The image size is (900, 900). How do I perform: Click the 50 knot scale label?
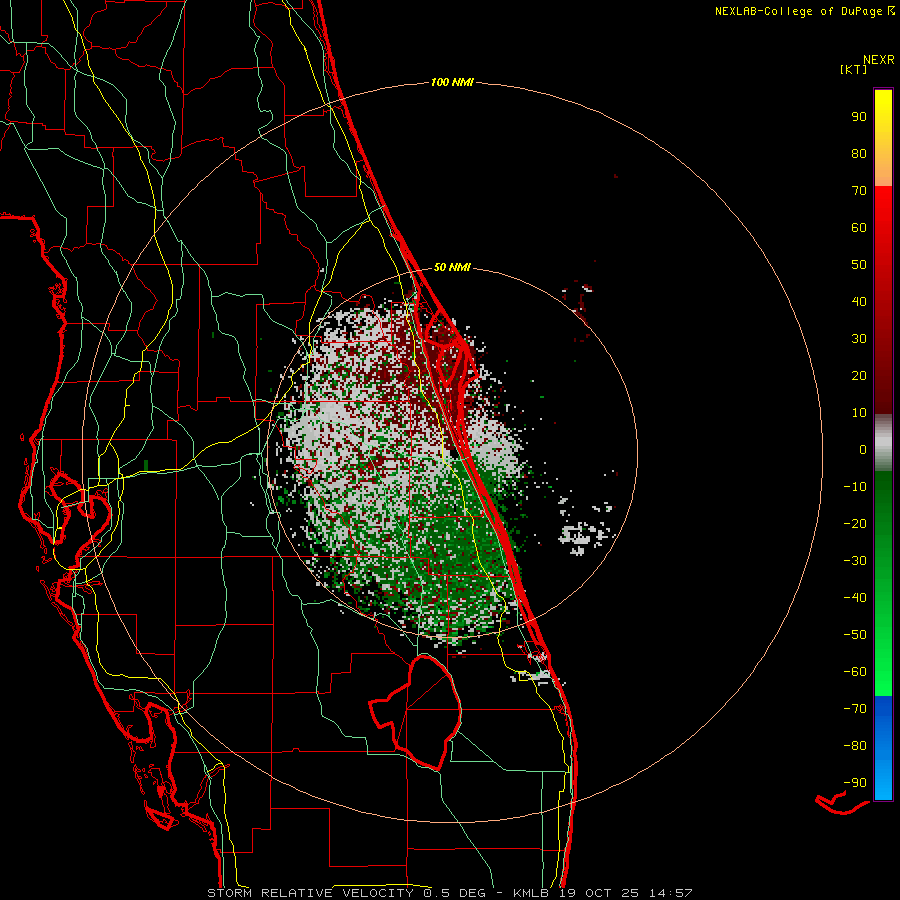pos(859,265)
